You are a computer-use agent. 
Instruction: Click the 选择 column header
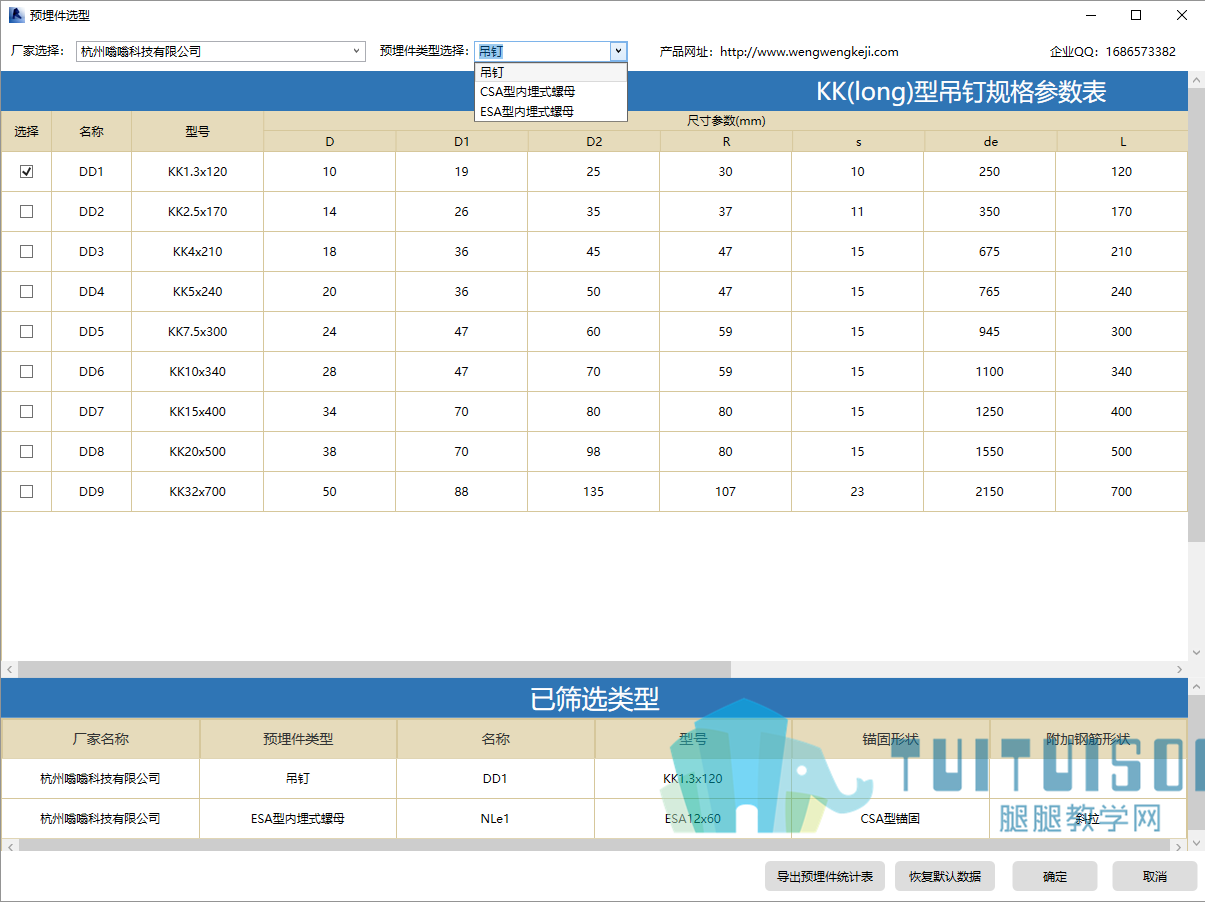[x=26, y=131]
